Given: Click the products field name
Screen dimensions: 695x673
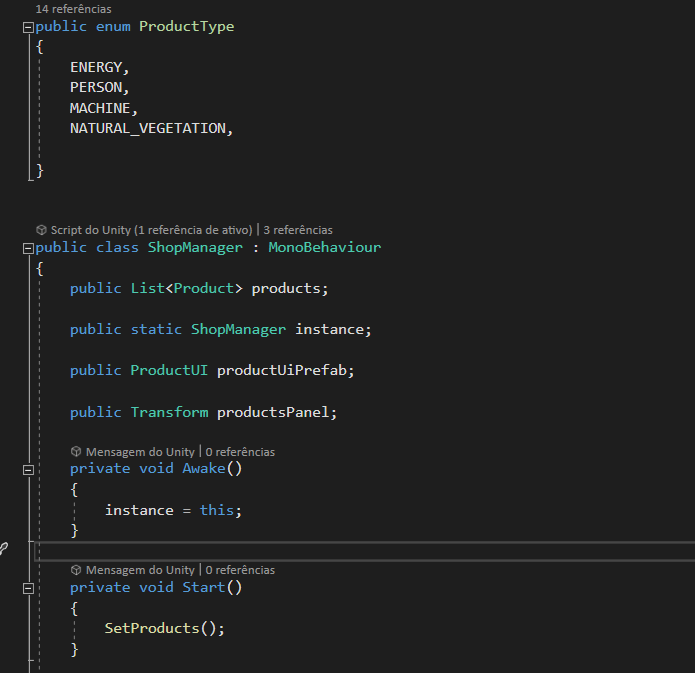Looking at the screenshot, I should tap(286, 289).
